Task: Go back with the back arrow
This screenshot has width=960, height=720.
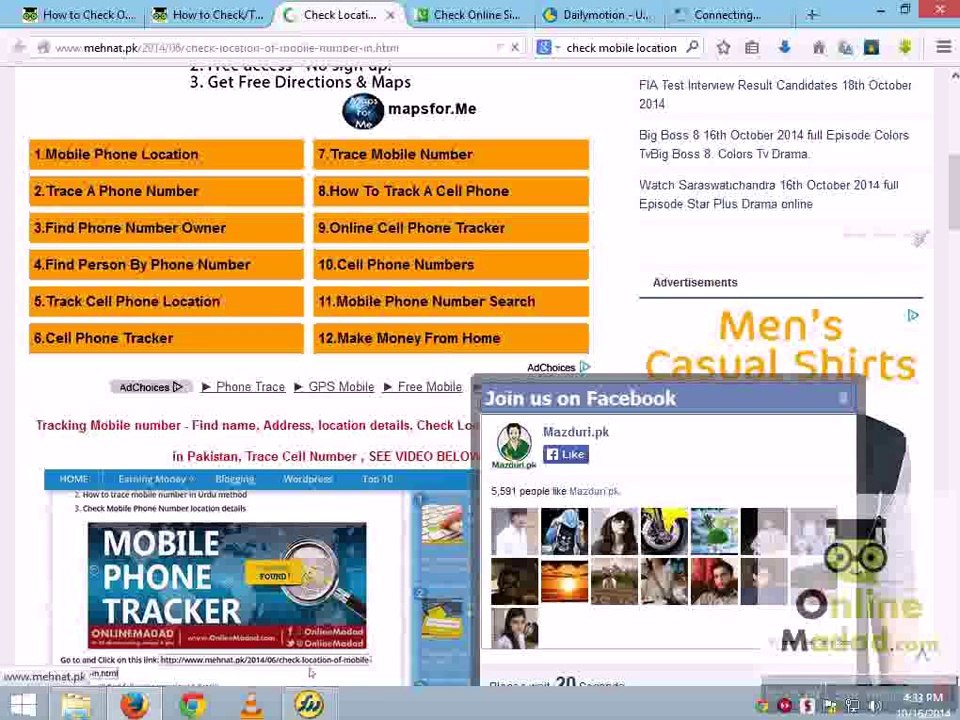Action: click(19, 47)
